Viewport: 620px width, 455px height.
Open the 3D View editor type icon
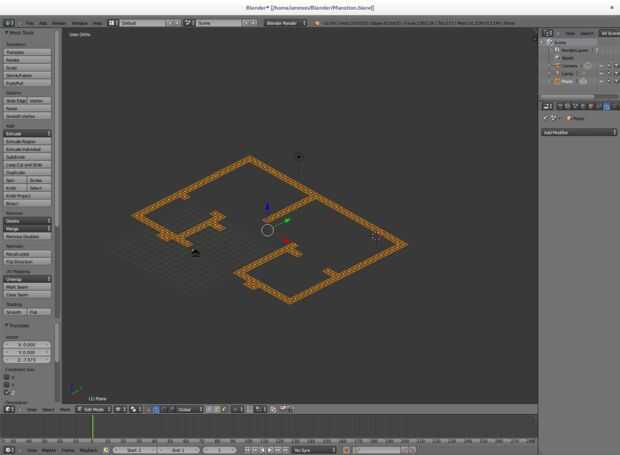click(x=9, y=409)
